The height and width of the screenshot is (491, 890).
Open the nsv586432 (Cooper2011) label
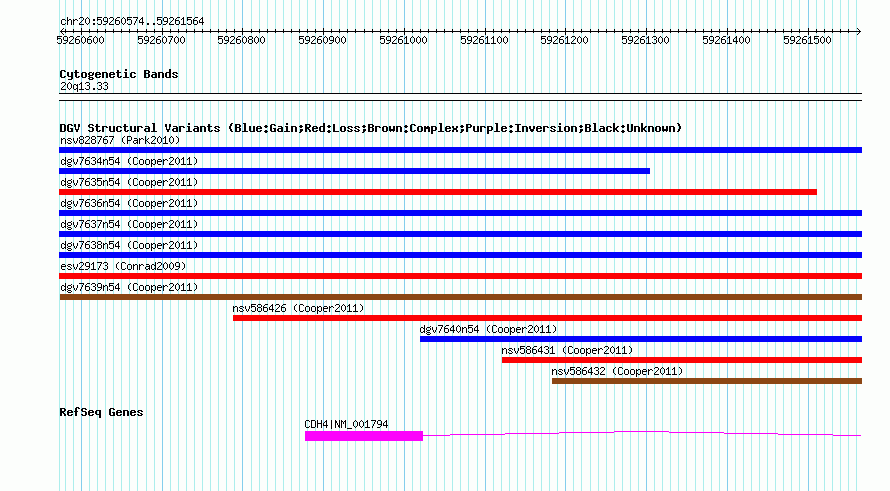click(x=617, y=371)
